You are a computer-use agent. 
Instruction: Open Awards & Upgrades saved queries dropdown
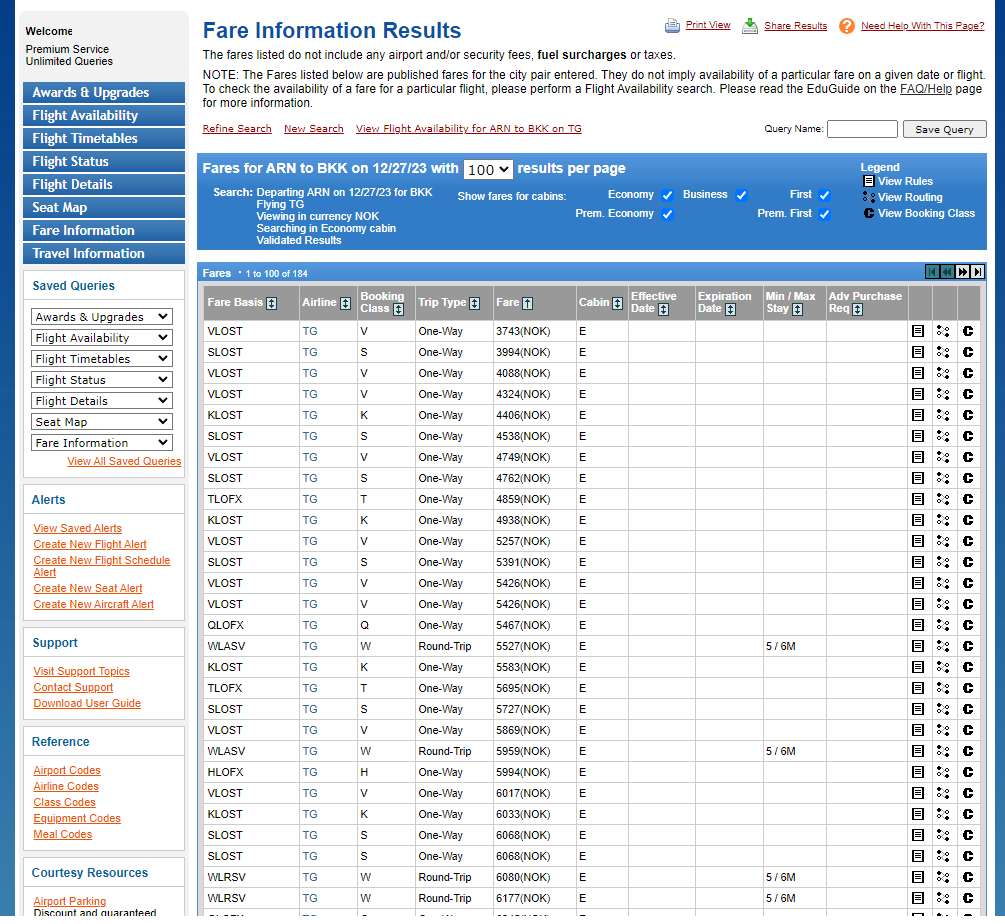tap(102, 317)
